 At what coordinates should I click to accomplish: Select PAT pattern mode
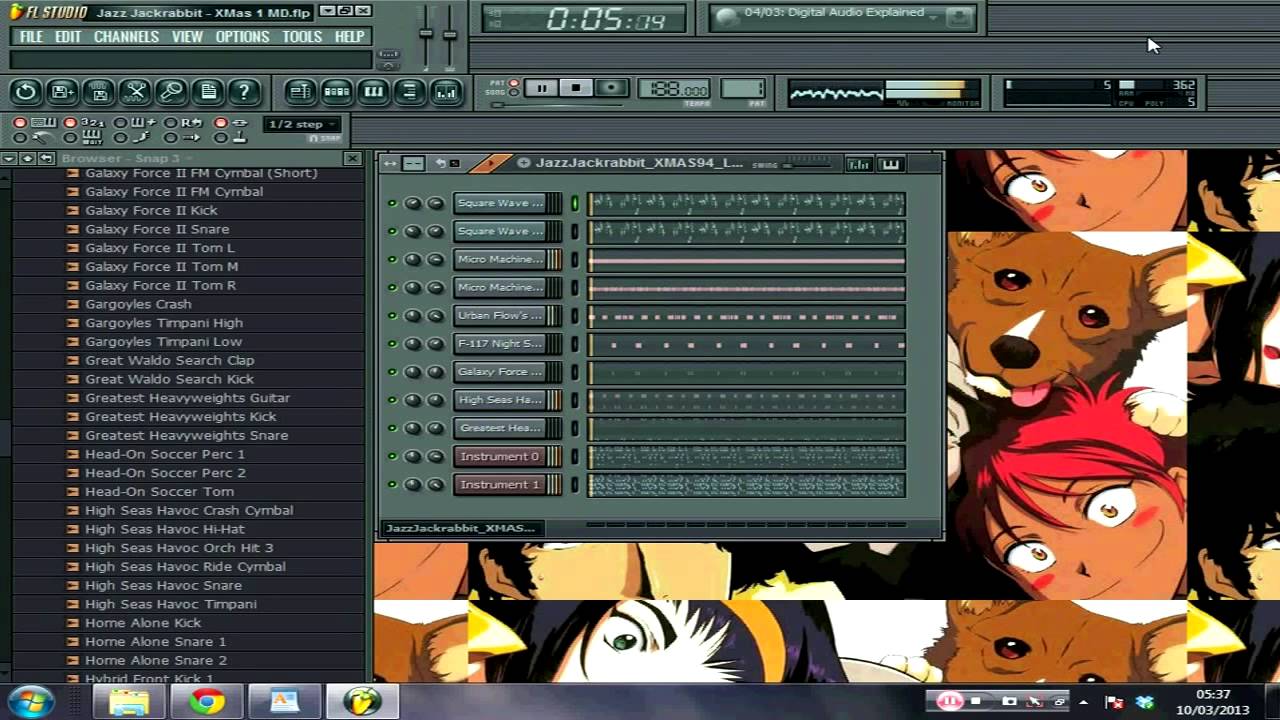pos(515,83)
